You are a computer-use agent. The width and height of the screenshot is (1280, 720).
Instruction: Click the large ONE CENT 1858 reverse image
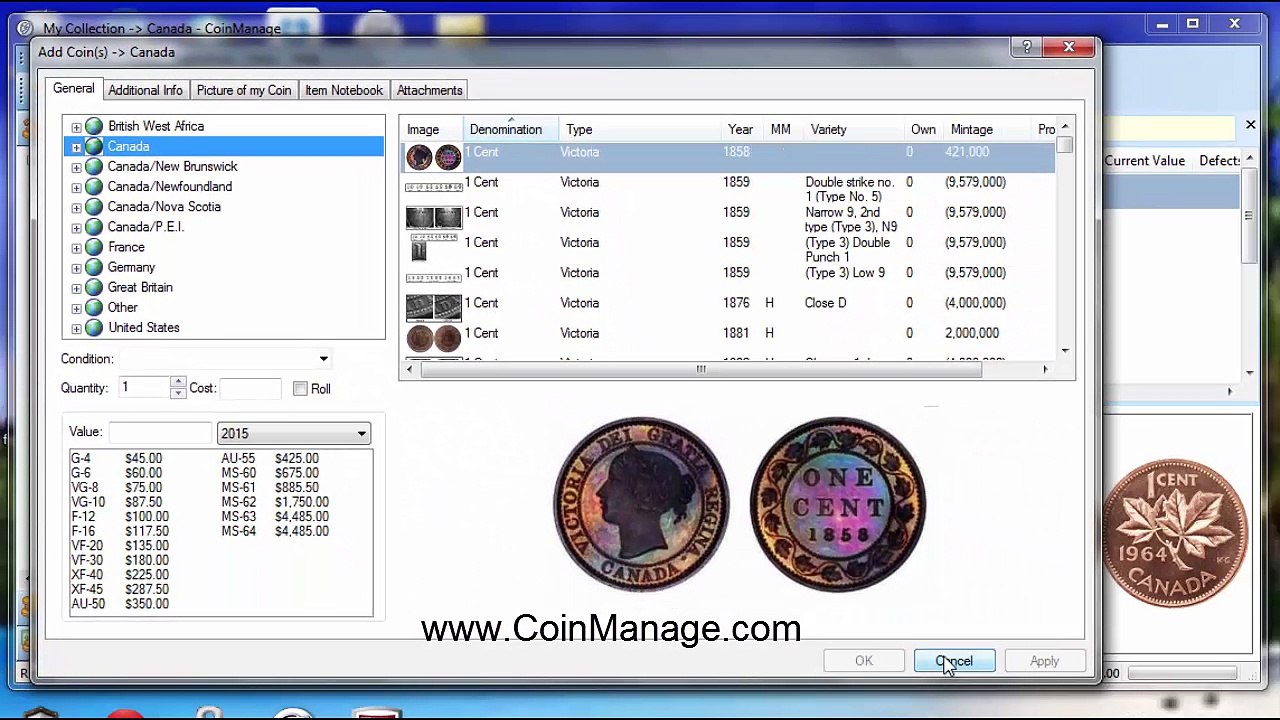(837, 504)
